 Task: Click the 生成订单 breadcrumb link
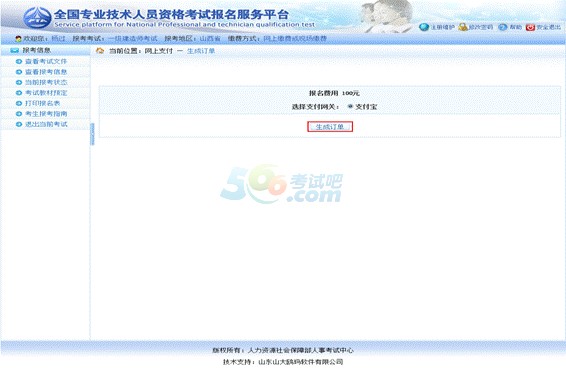[201, 51]
